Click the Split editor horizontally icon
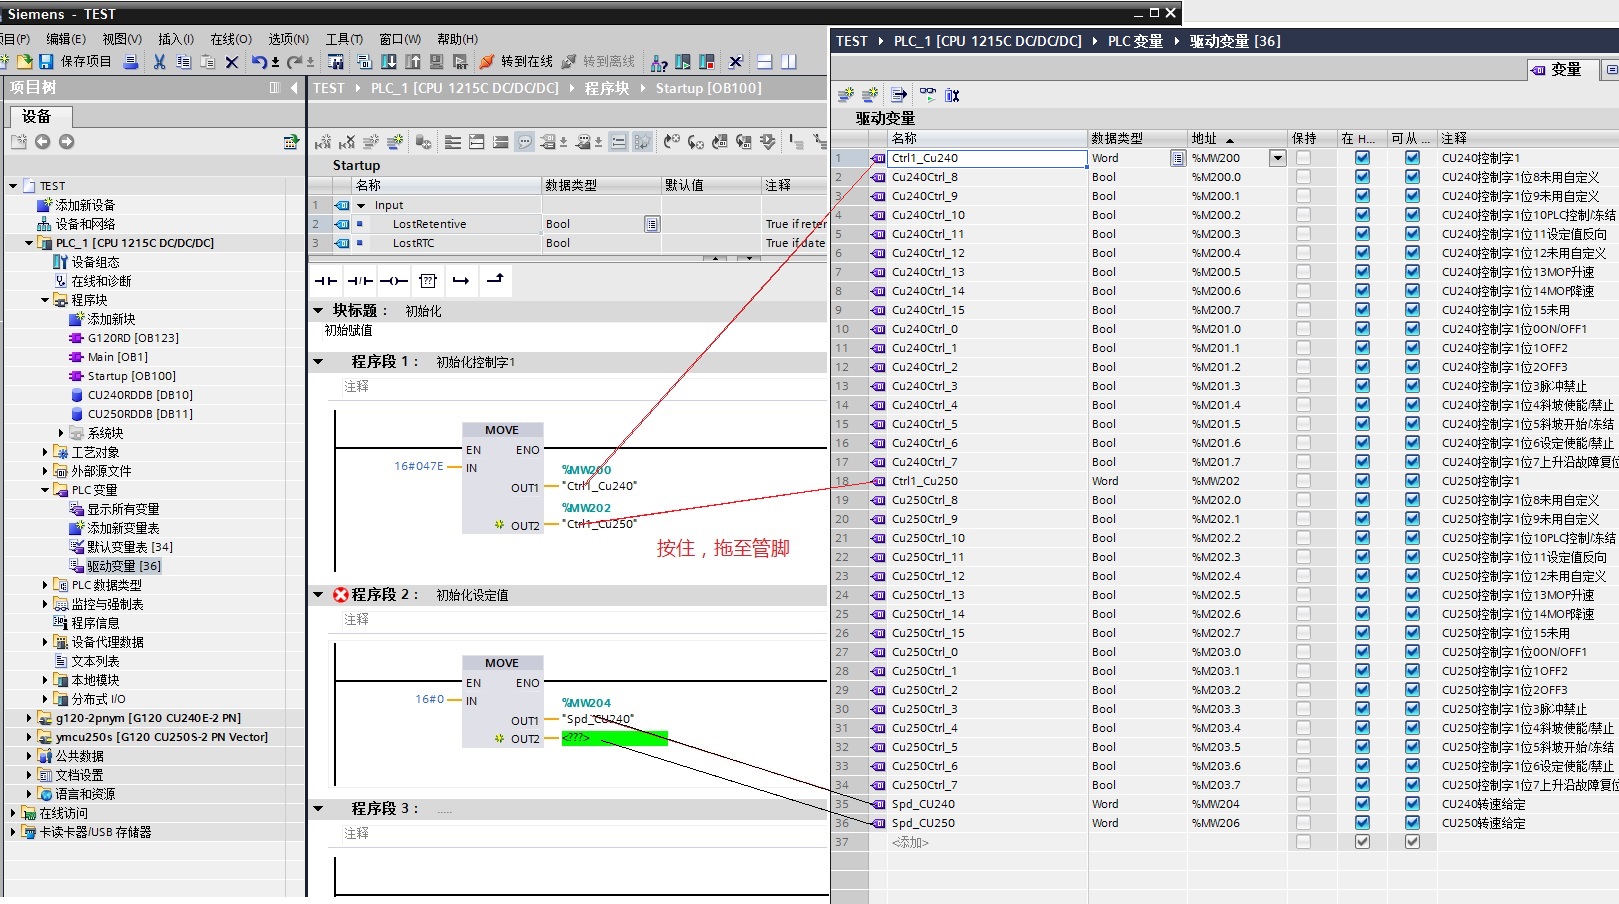The image size is (1619, 904). coord(765,62)
